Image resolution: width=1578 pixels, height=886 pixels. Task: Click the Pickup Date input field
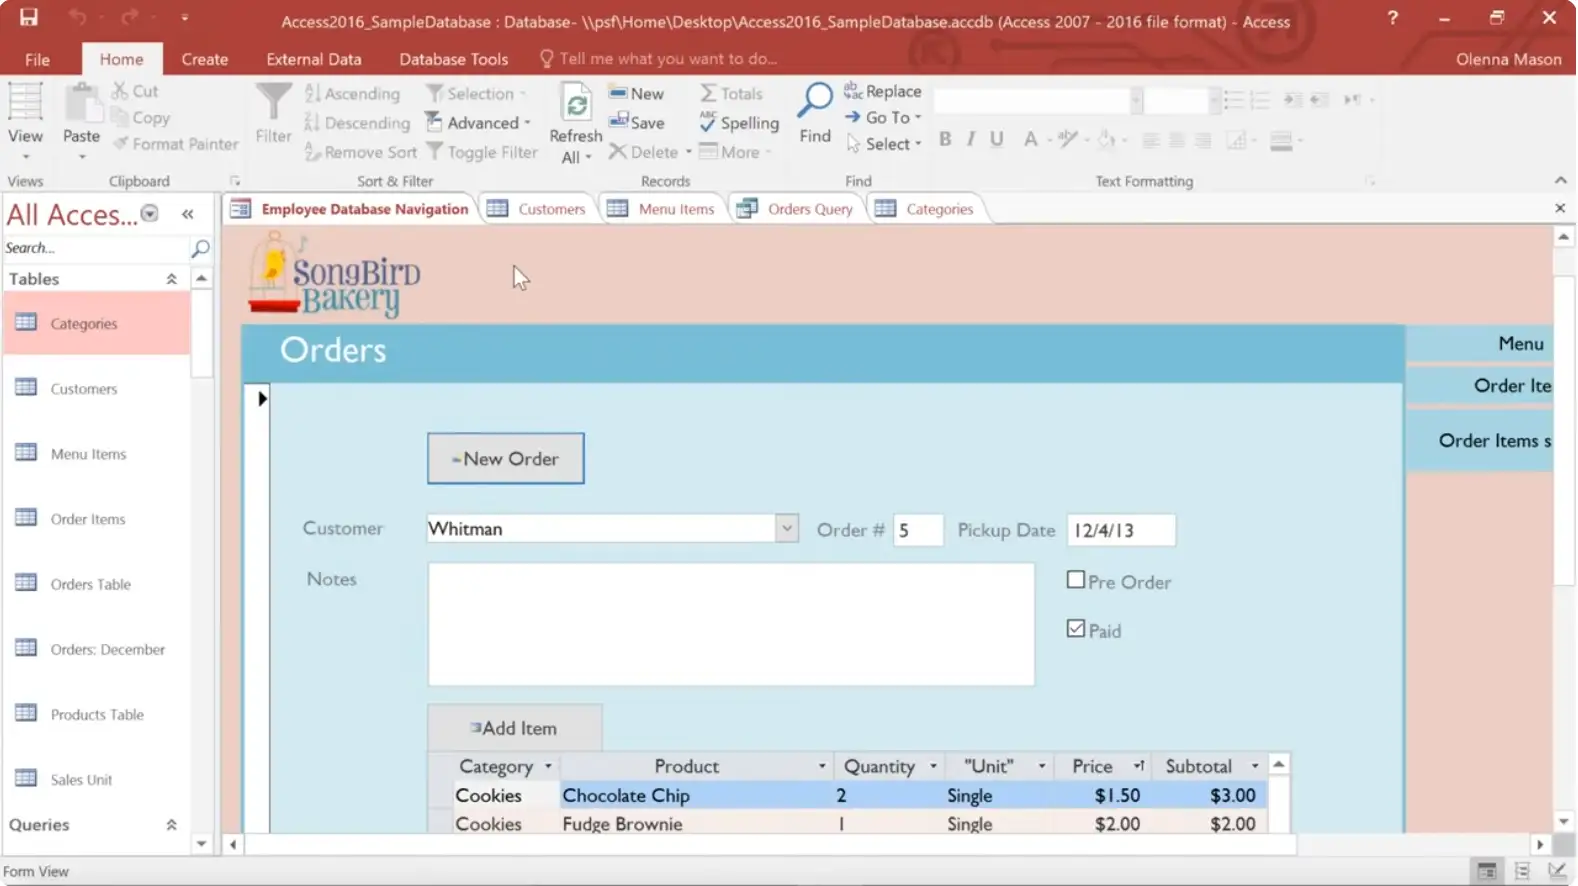[x=1120, y=530]
